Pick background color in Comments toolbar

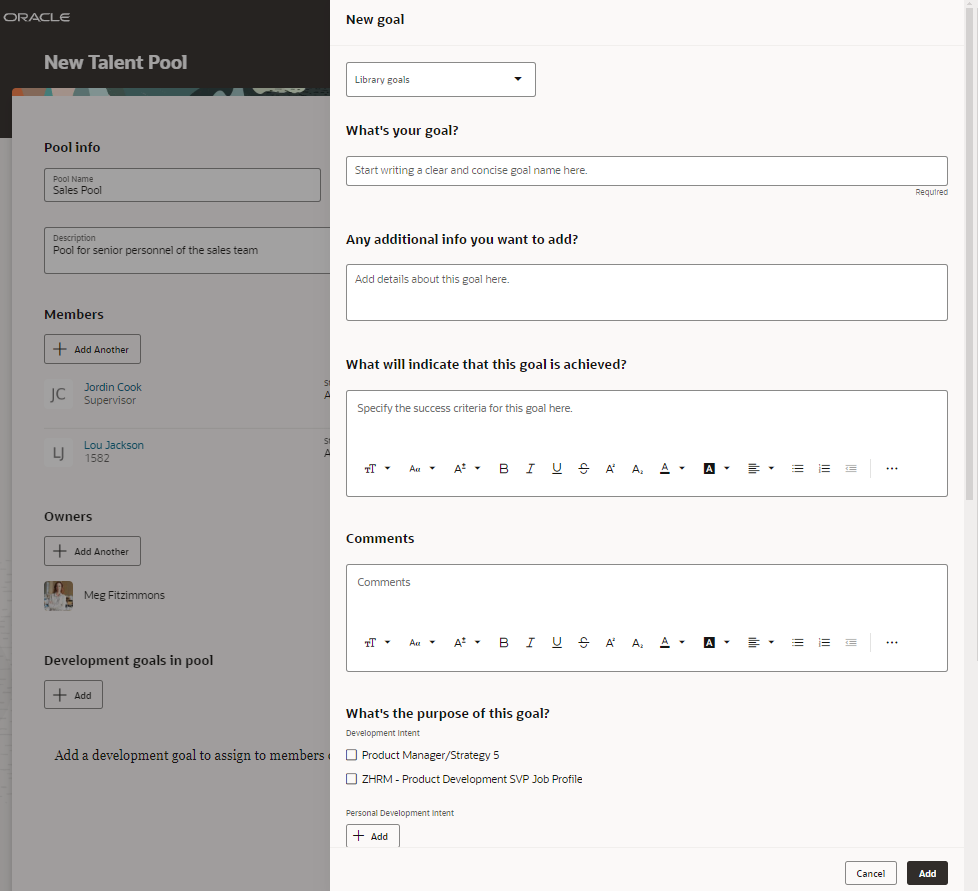716,642
